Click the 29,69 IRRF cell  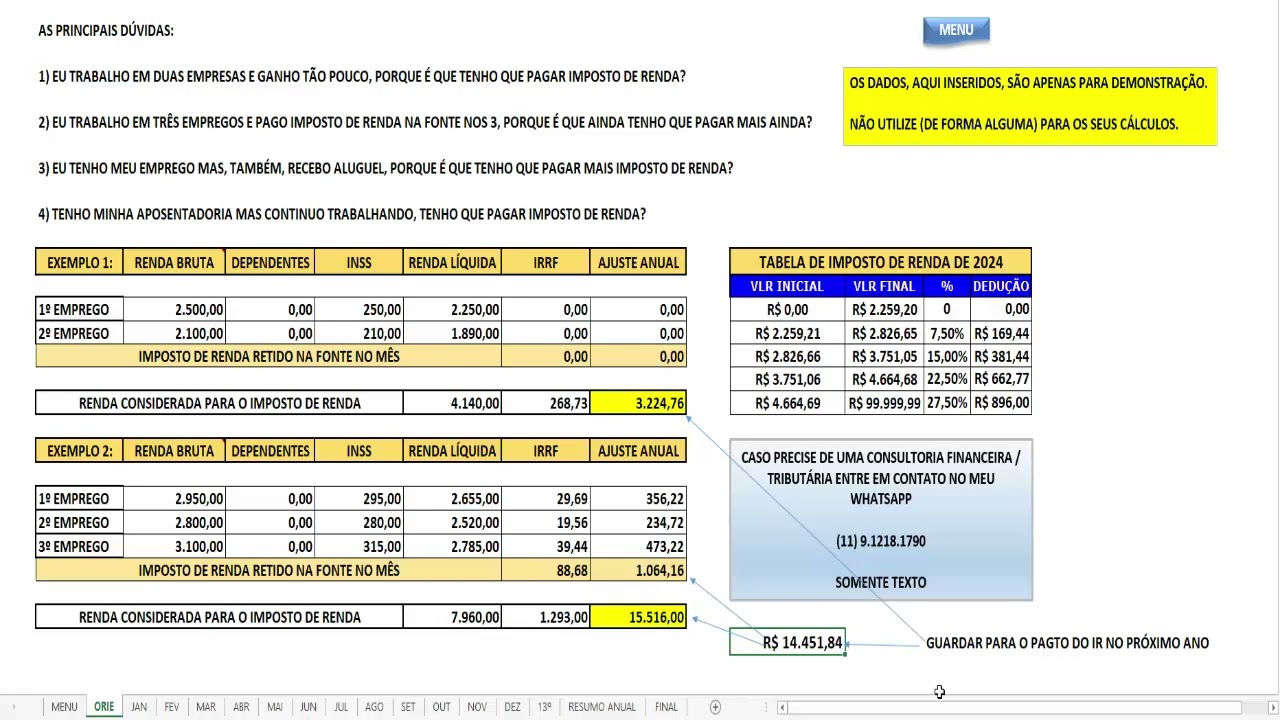546,498
